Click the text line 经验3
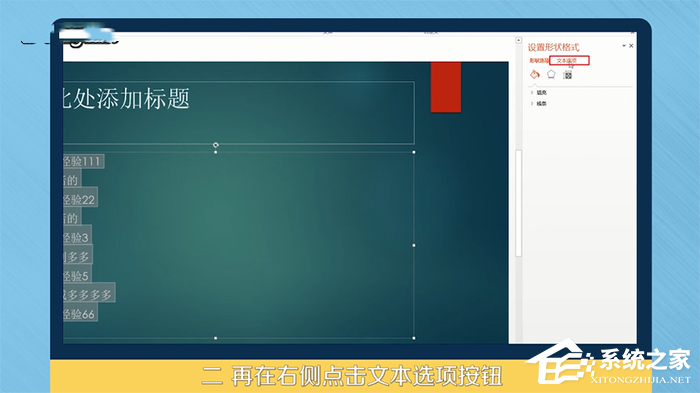Viewport: 700px width, 393px height. (77, 237)
